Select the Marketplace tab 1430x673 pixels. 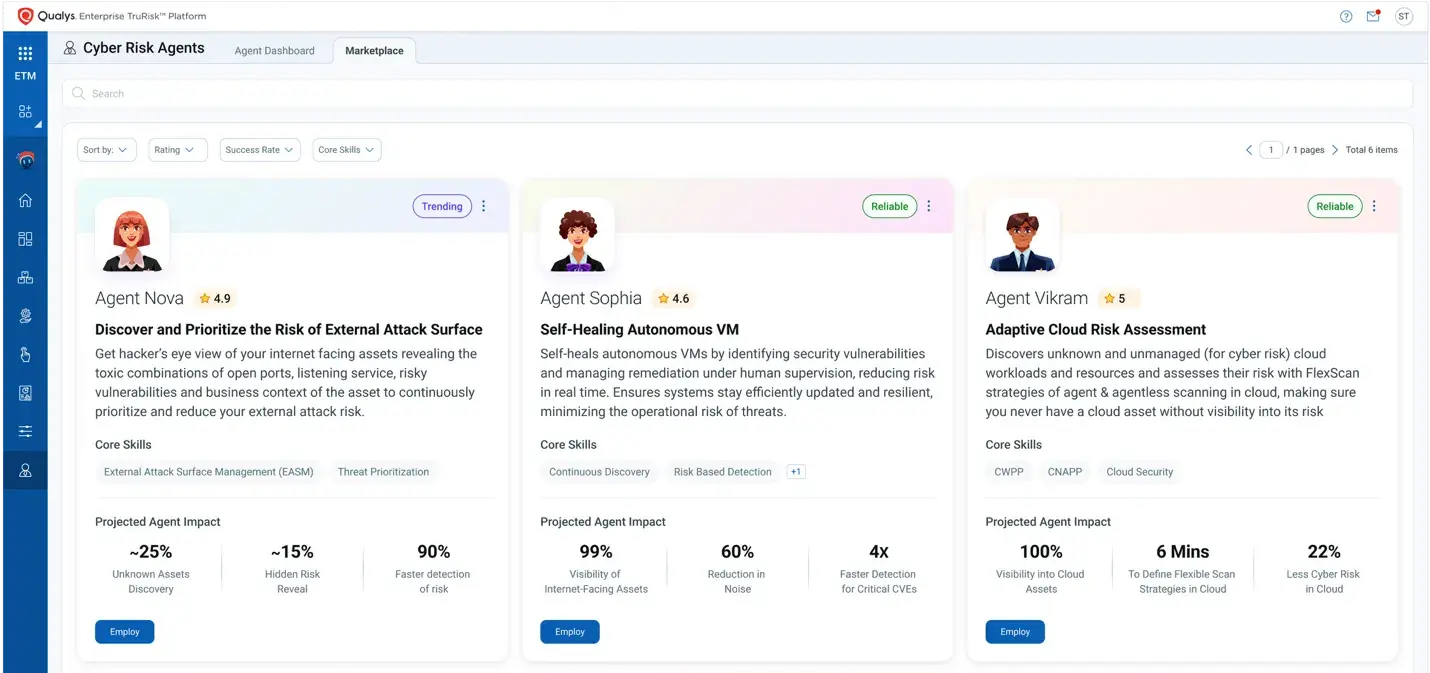(x=374, y=51)
